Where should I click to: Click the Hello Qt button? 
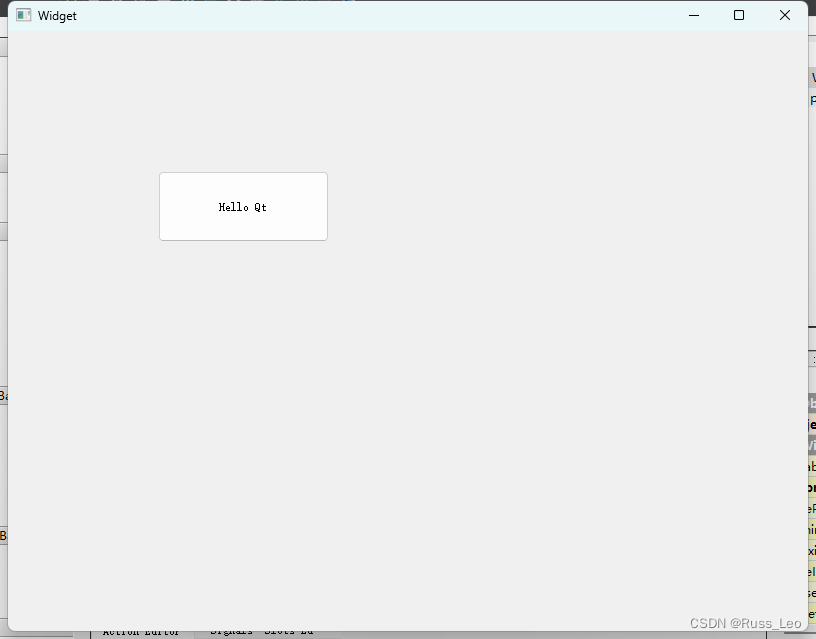[x=243, y=207]
